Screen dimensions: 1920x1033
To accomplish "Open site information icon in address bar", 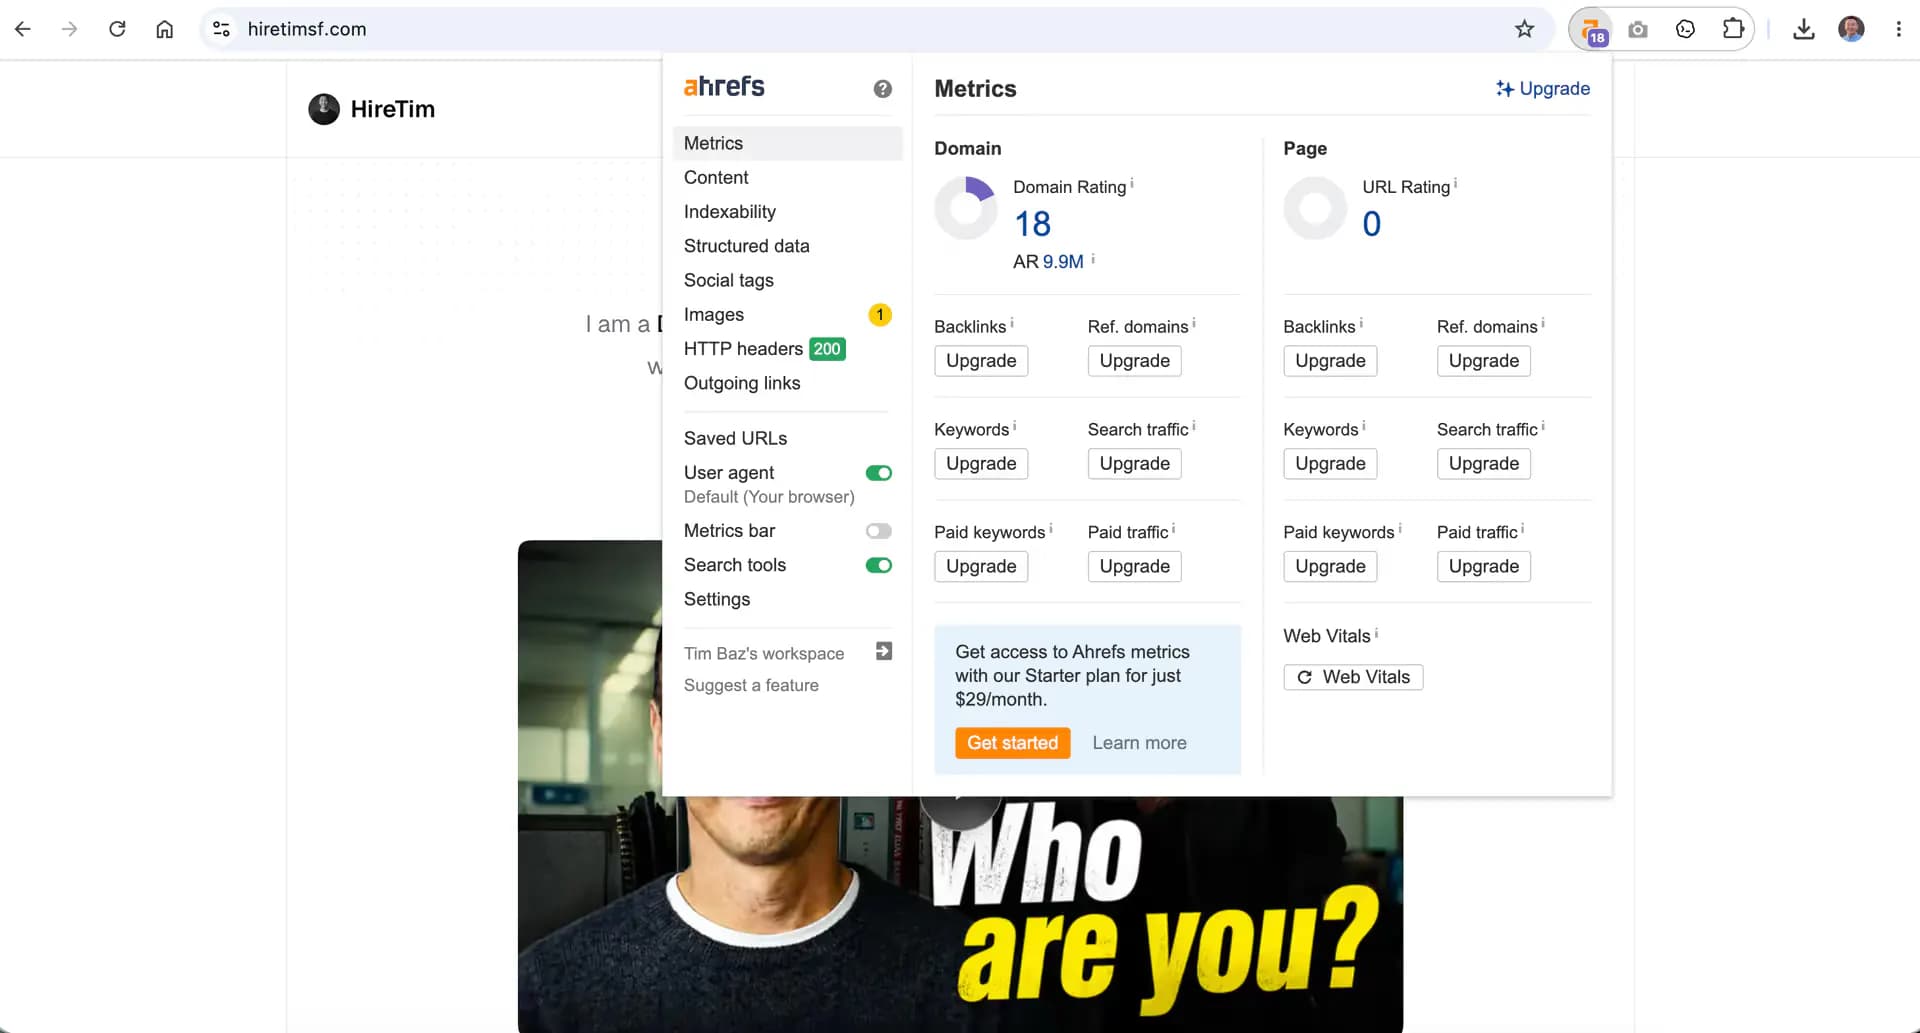I will tap(222, 29).
